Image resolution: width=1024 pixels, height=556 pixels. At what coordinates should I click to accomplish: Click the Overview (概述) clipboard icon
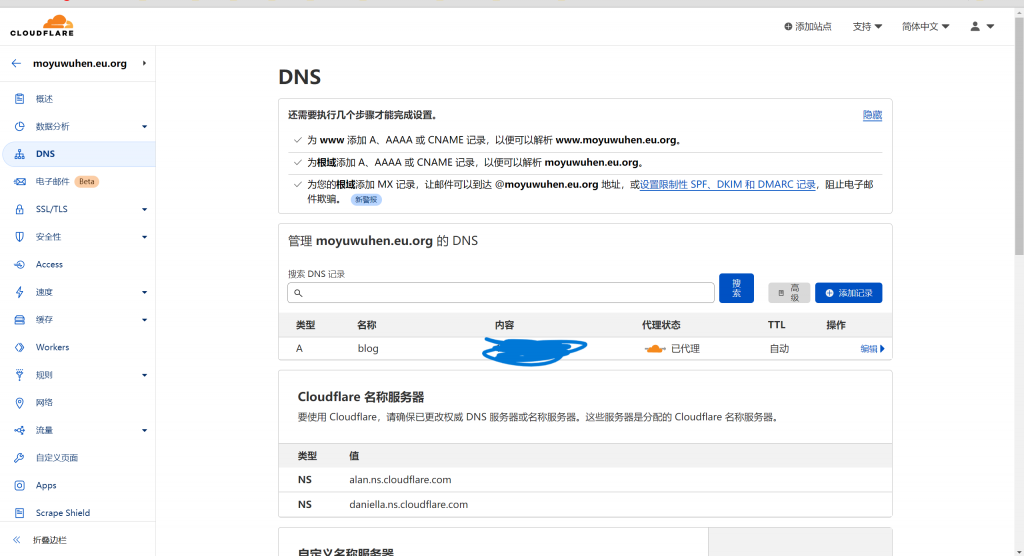click(x=20, y=99)
